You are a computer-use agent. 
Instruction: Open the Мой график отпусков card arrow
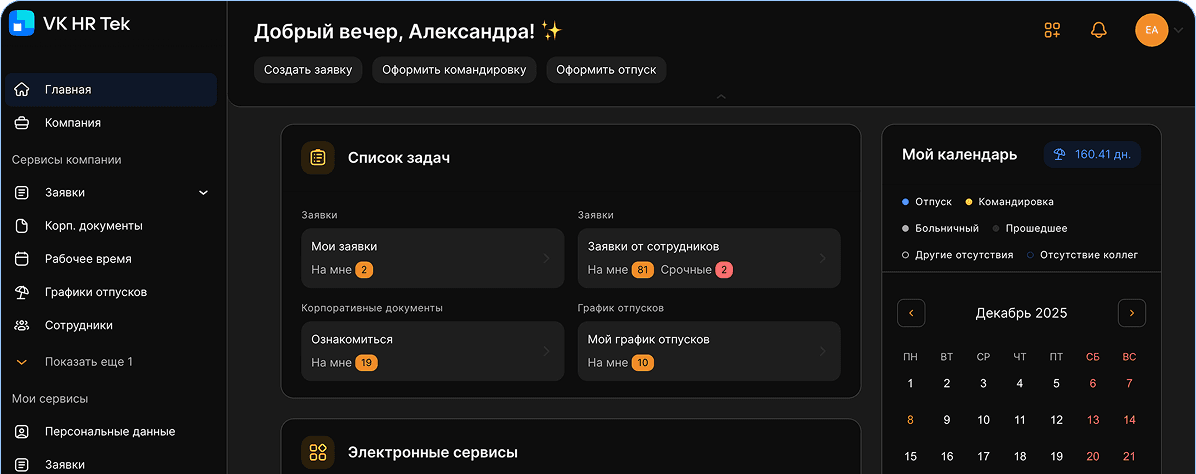(x=822, y=351)
